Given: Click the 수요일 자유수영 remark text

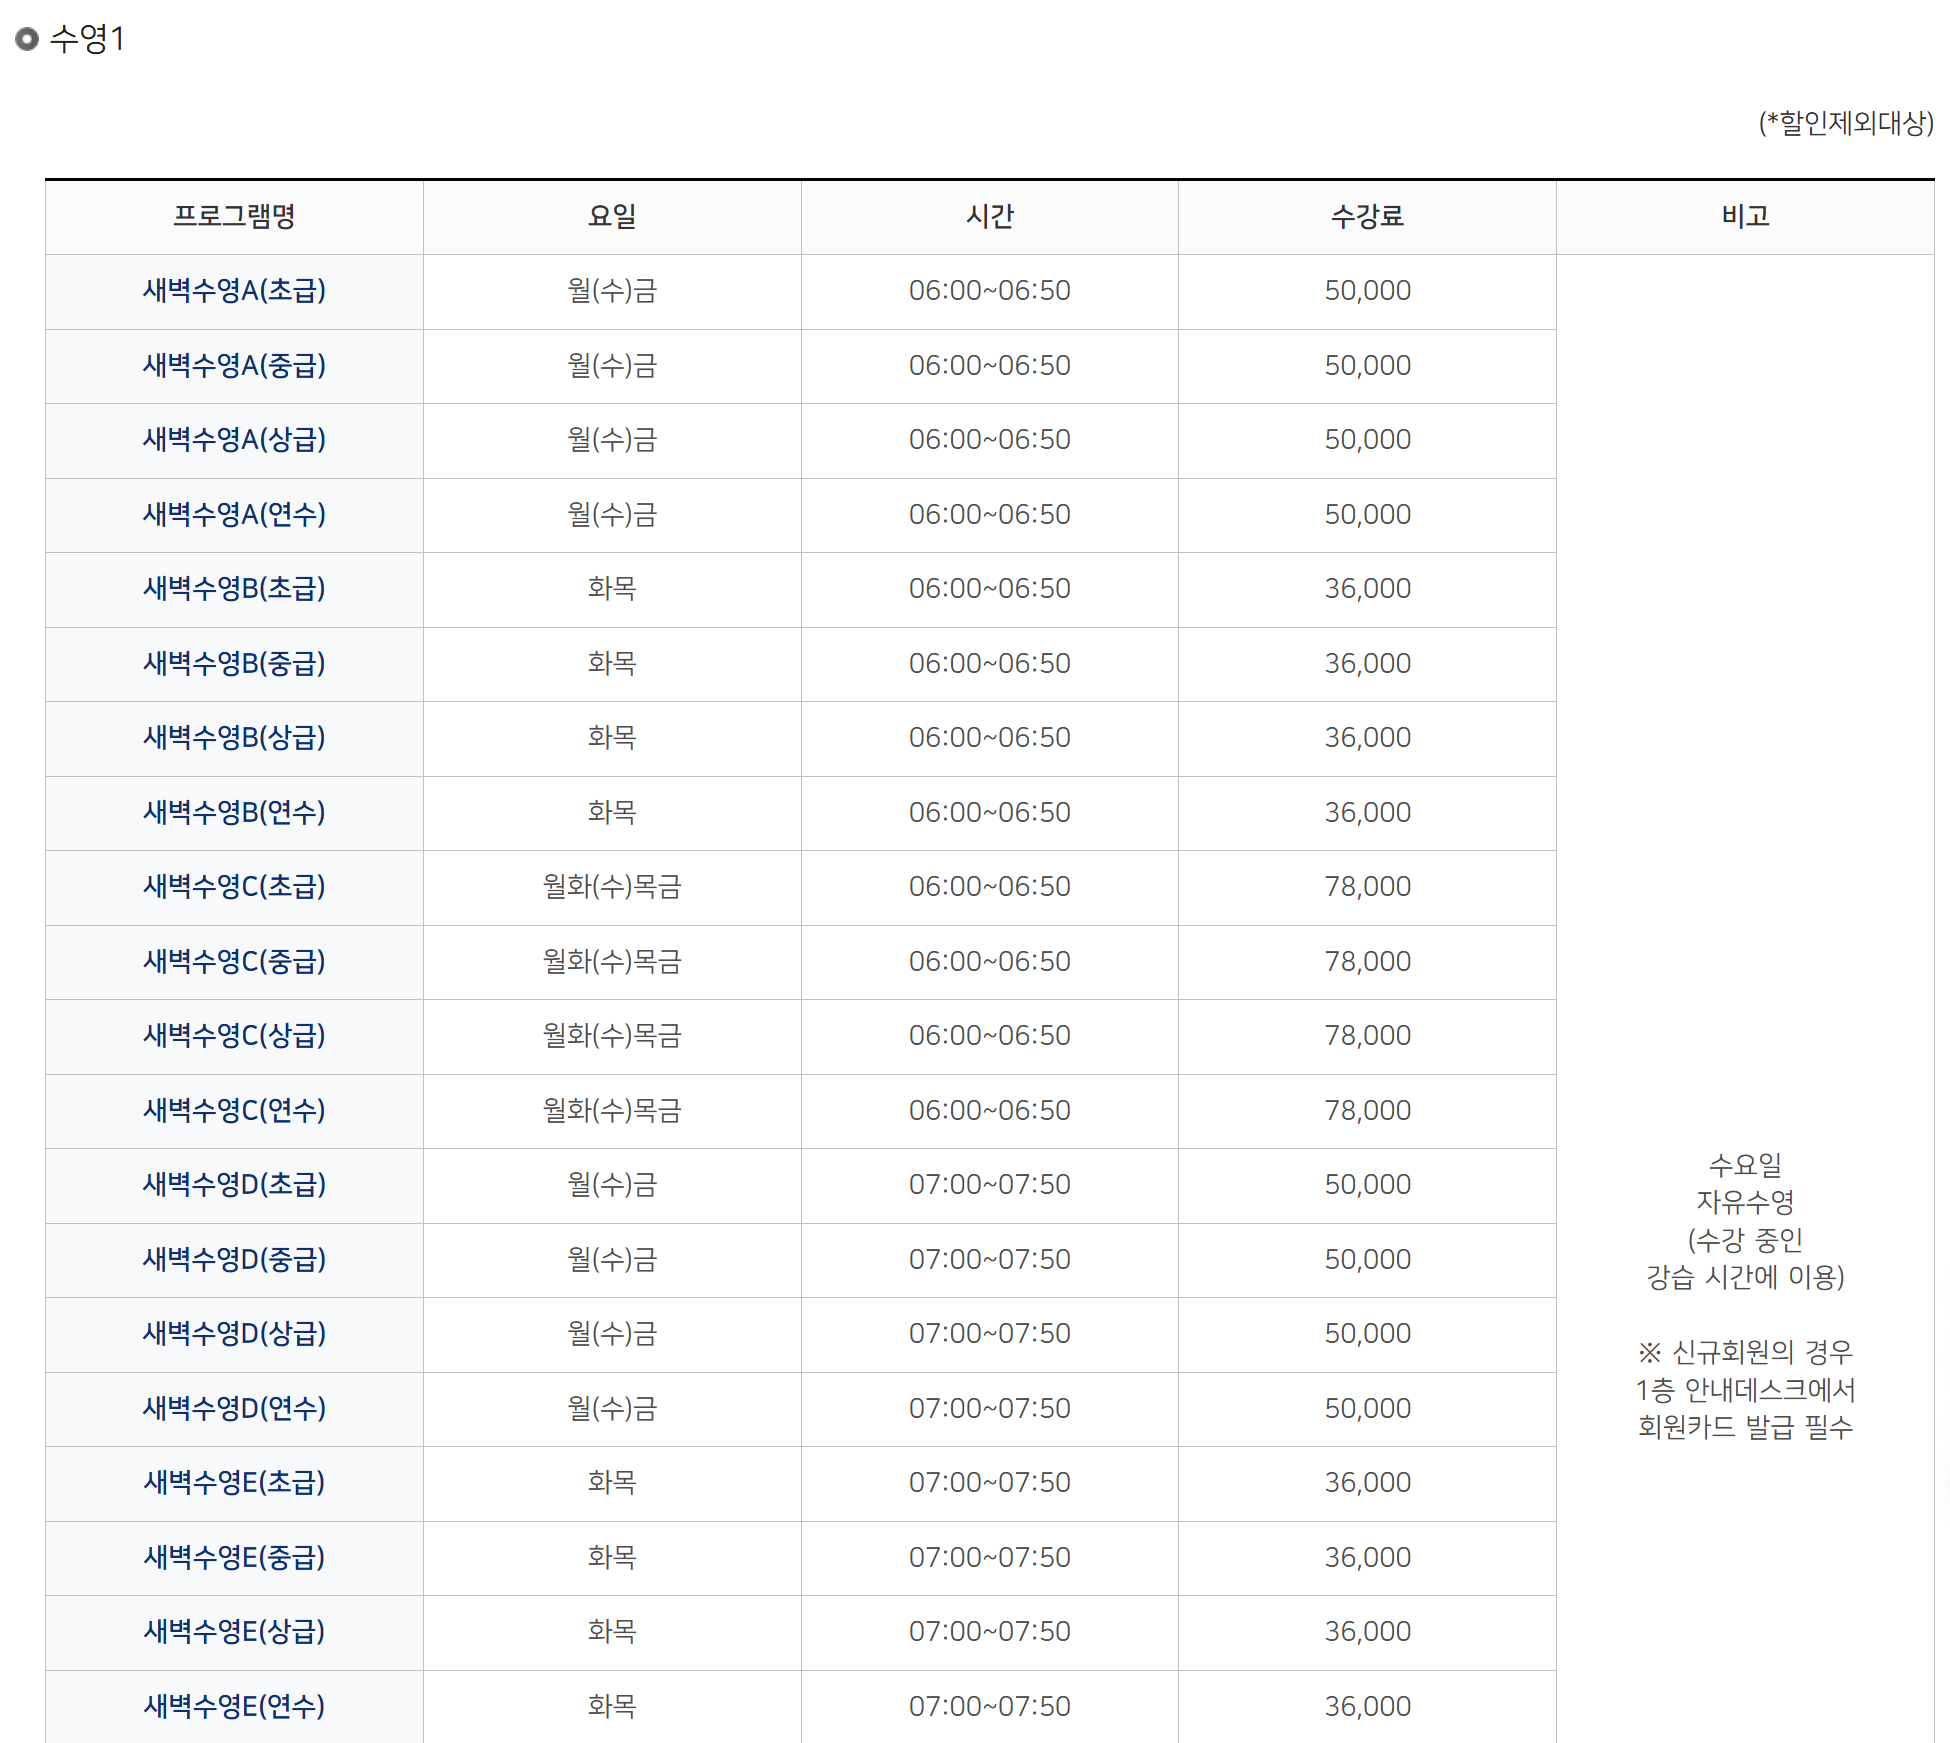Looking at the screenshot, I should pos(1747,1220).
